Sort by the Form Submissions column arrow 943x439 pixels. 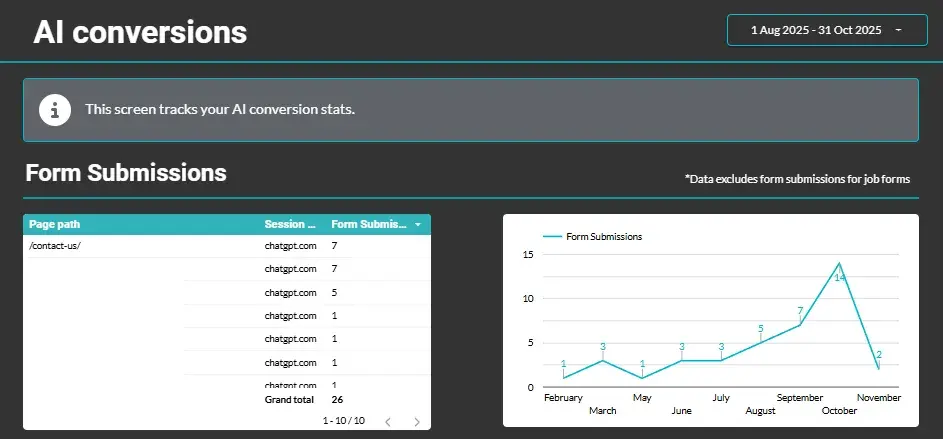point(418,224)
